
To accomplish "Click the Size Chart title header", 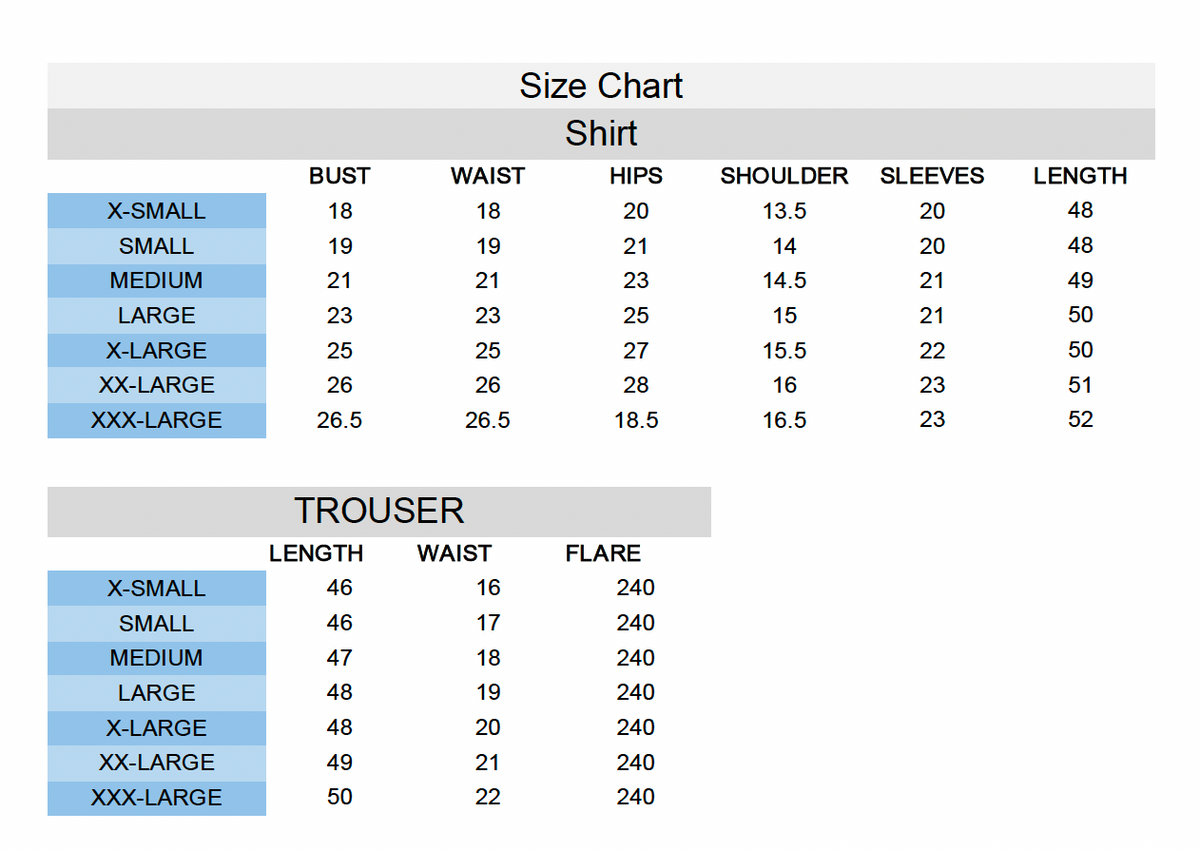I will (x=601, y=86).
